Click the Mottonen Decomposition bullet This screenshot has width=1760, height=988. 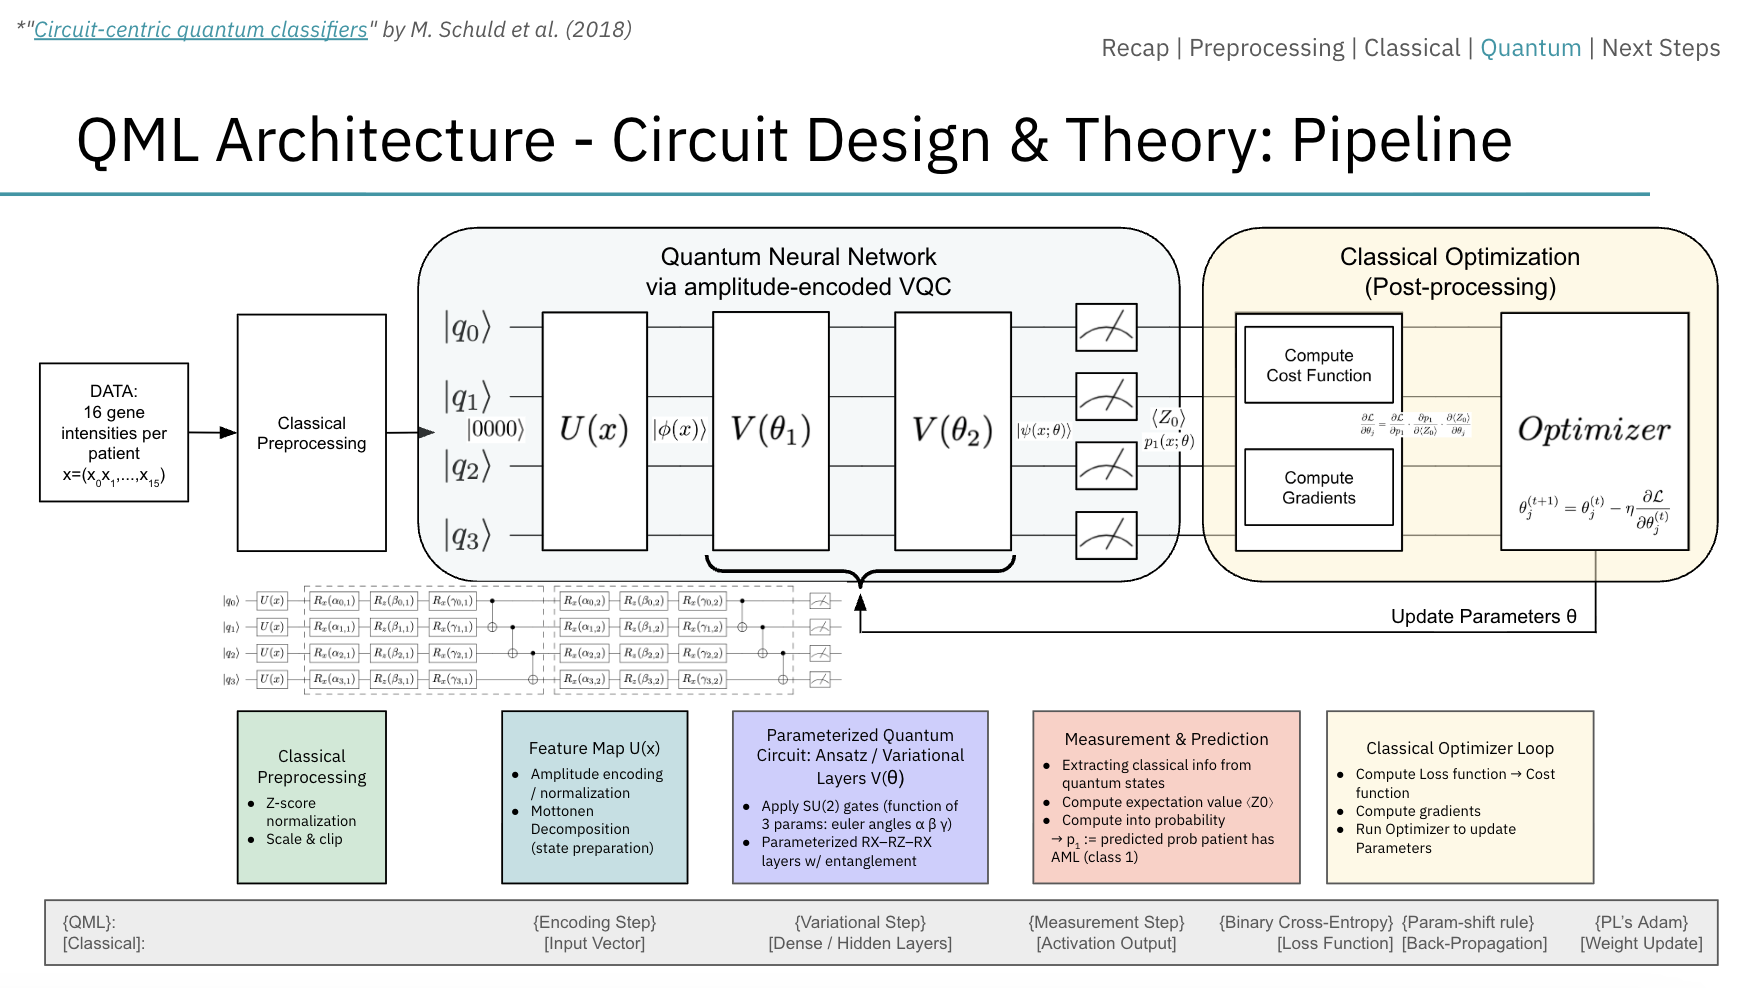(592, 829)
